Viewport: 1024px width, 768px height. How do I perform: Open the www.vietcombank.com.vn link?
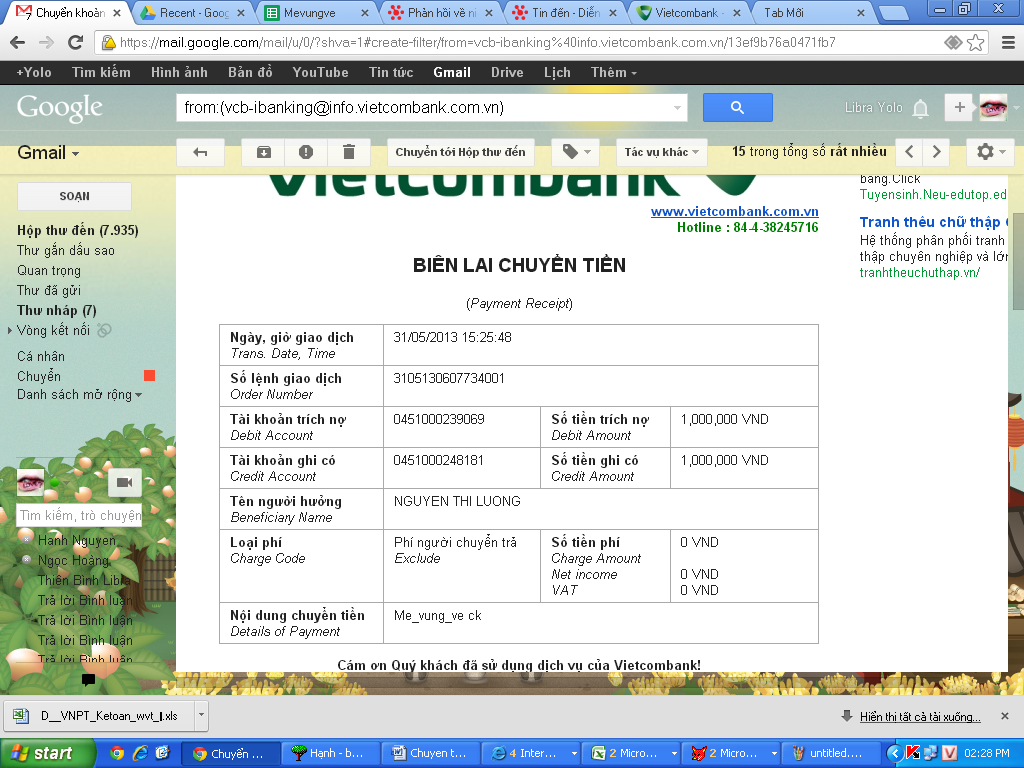point(734,211)
